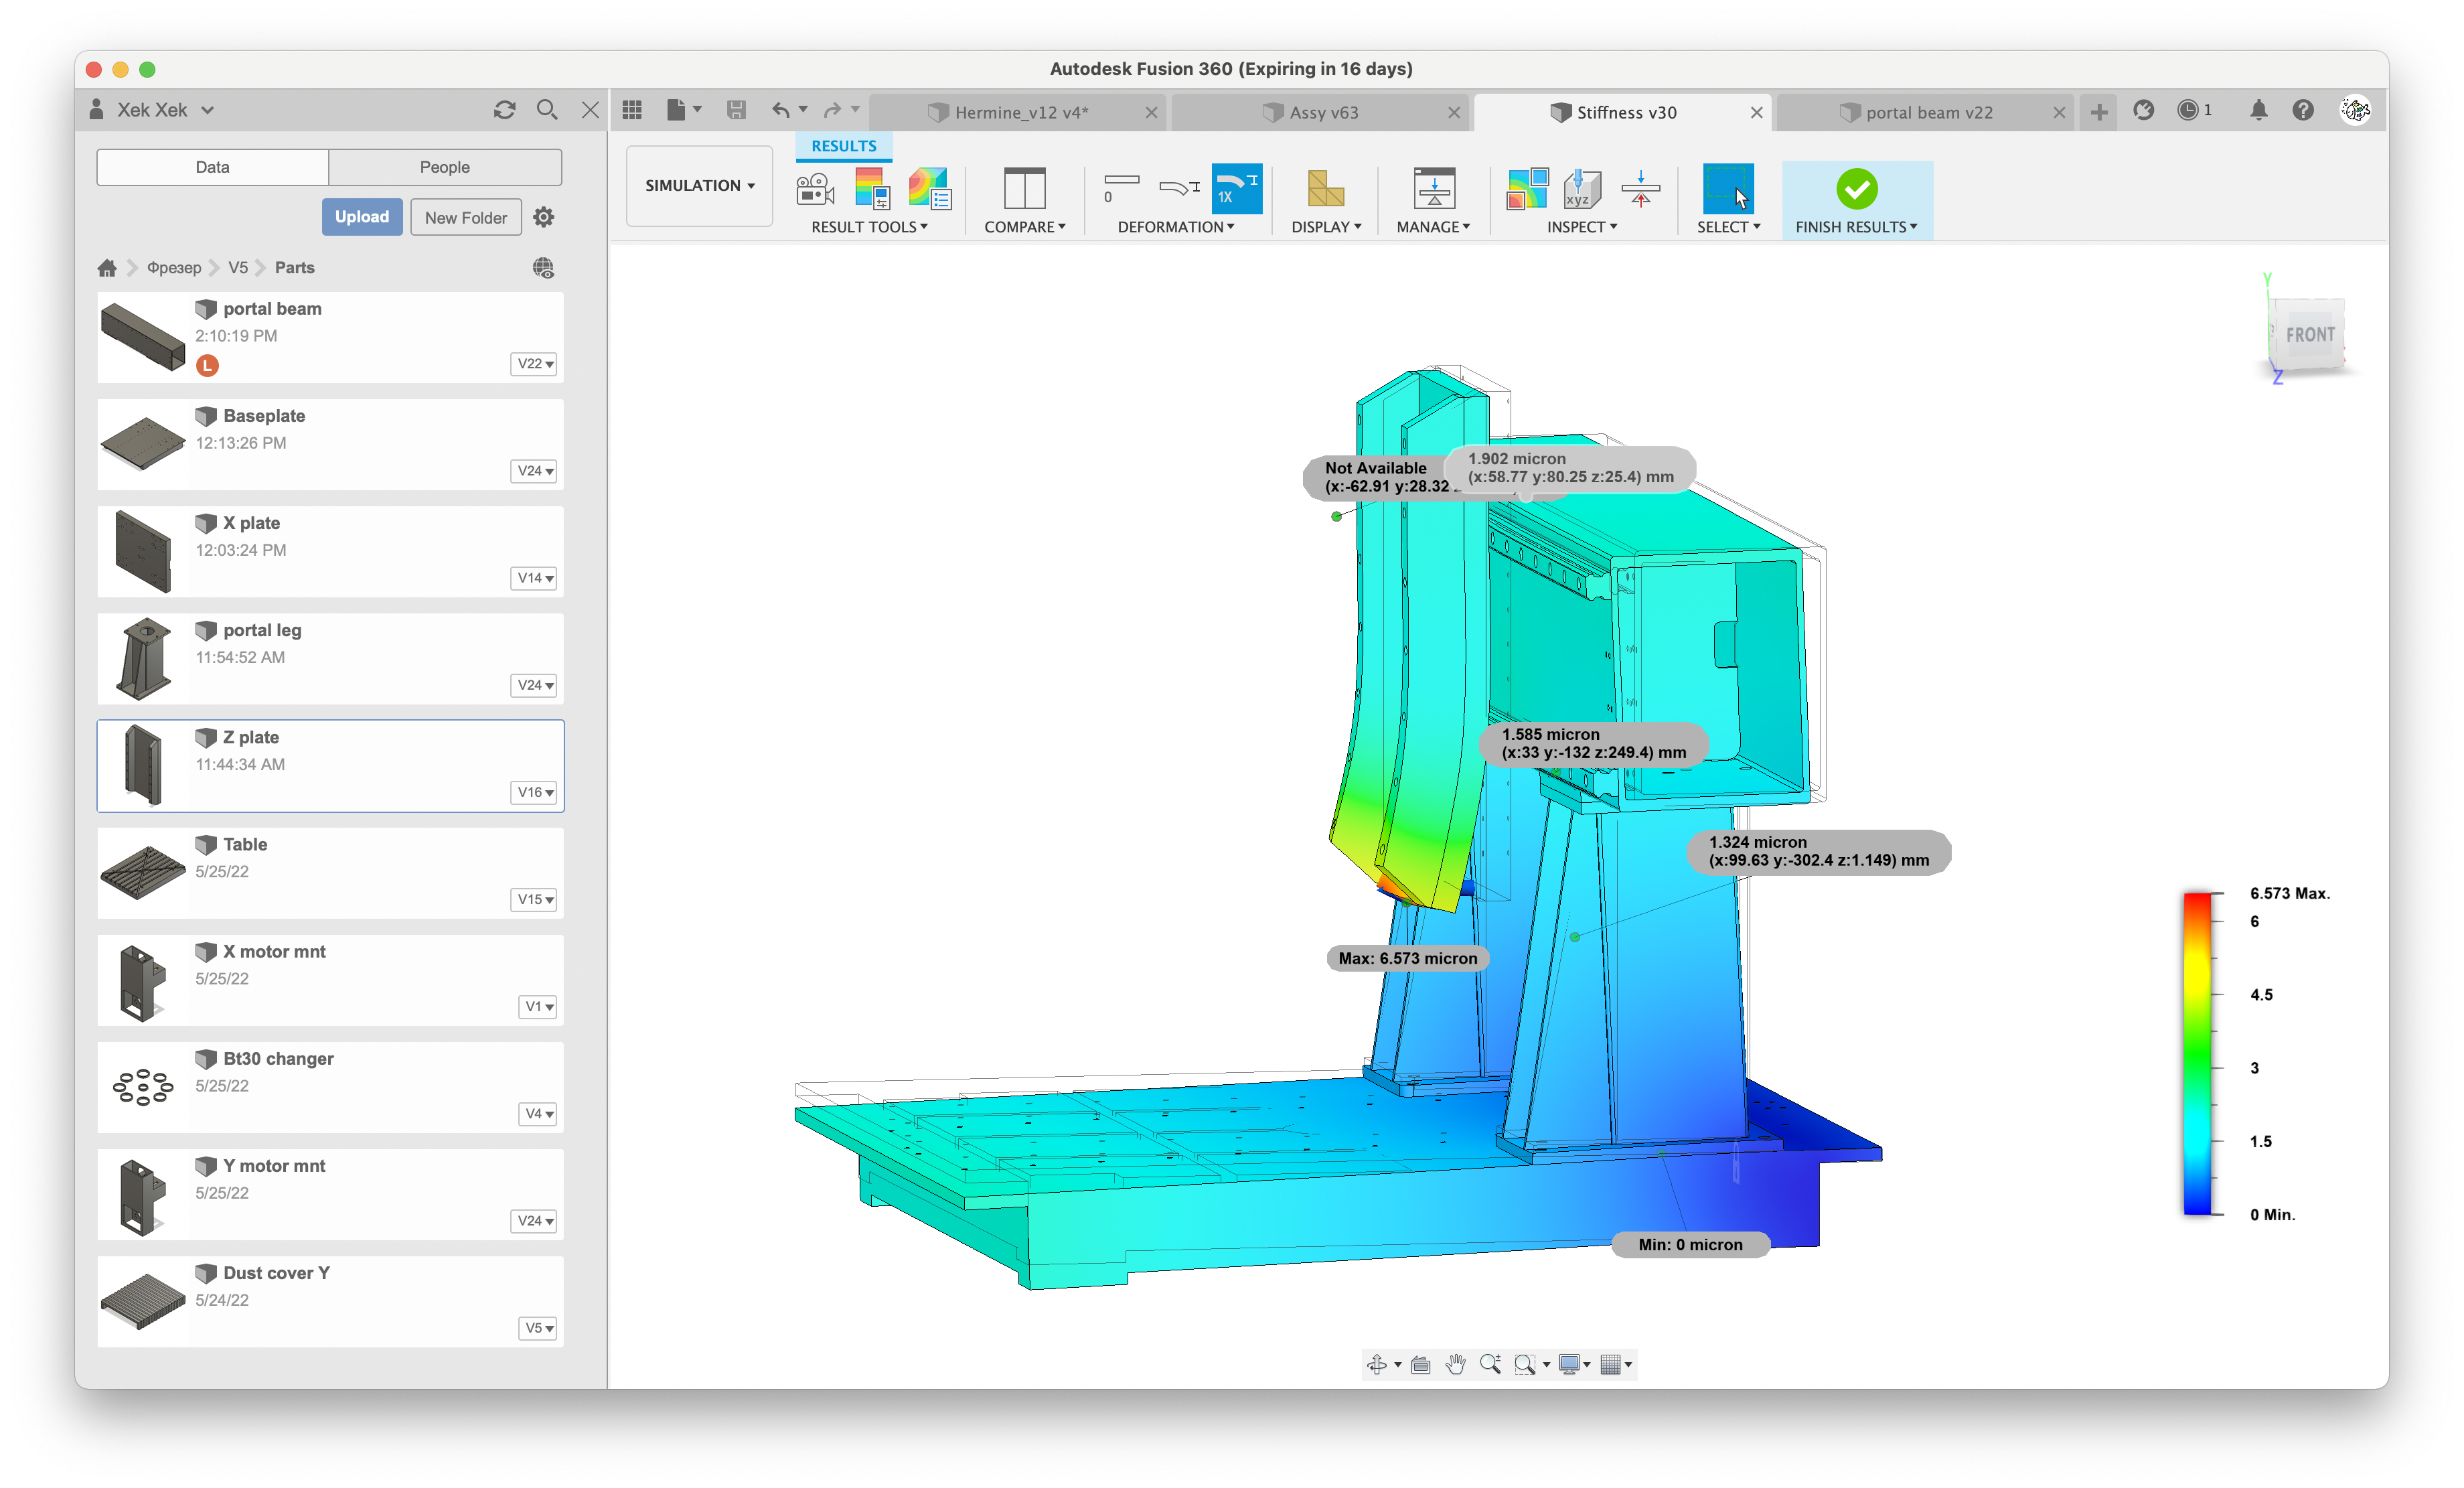Click the Upload button
Viewport: 2464px width, 1488px height.
[x=361, y=217]
